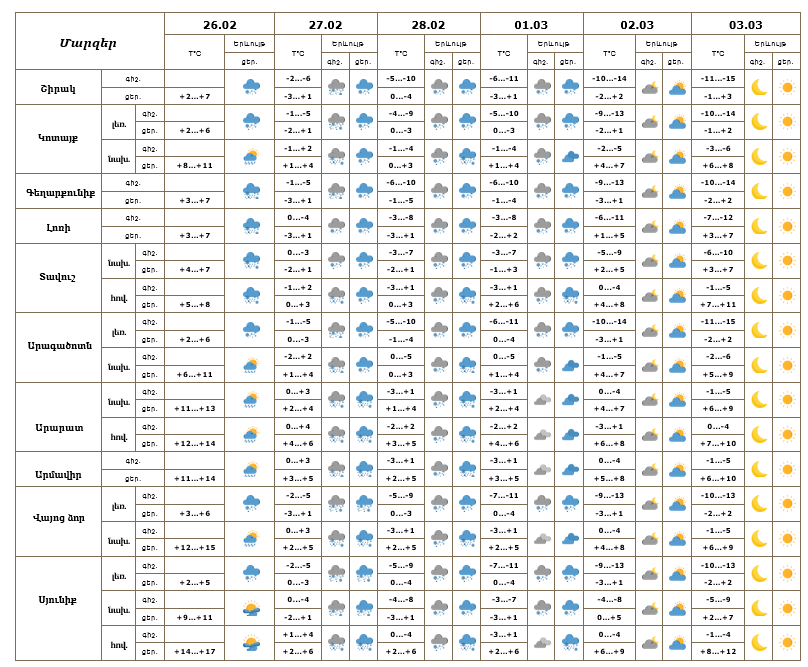The height and width of the screenshot is (667, 808).
Task: Click Shirak's 02.03 night cloudy moon icon
Action: point(650,87)
